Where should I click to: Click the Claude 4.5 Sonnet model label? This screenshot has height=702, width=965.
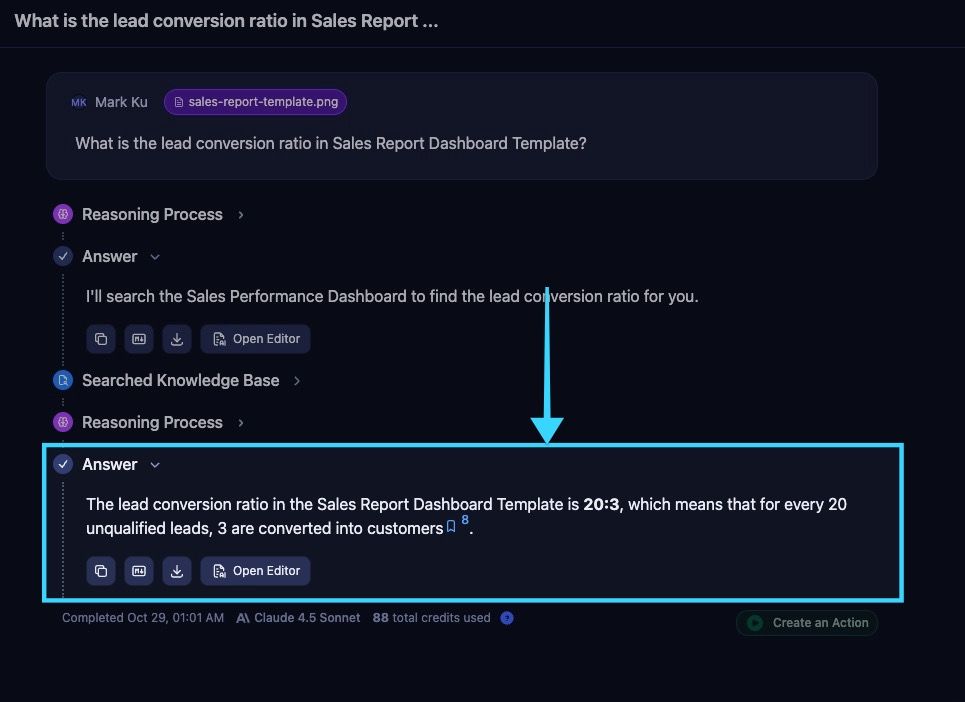(298, 618)
